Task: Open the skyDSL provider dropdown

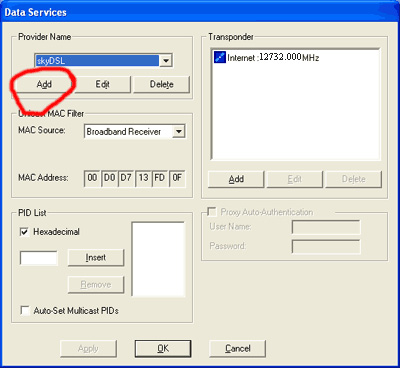Action: tap(166, 61)
